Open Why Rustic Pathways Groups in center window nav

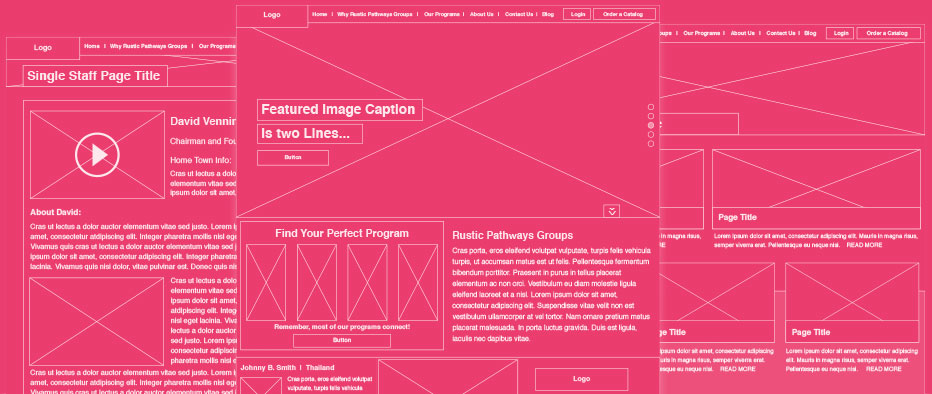(x=374, y=14)
